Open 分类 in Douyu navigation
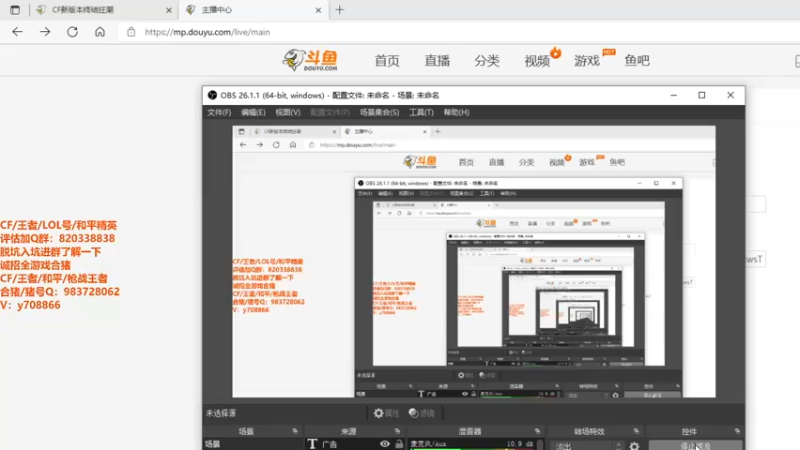Viewport: 800px width, 450px height. coord(487,61)
